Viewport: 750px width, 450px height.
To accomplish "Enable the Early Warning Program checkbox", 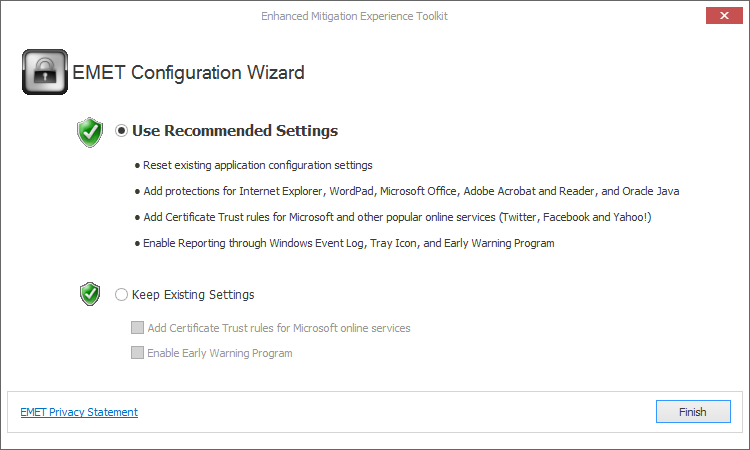I will click(137, 353).
